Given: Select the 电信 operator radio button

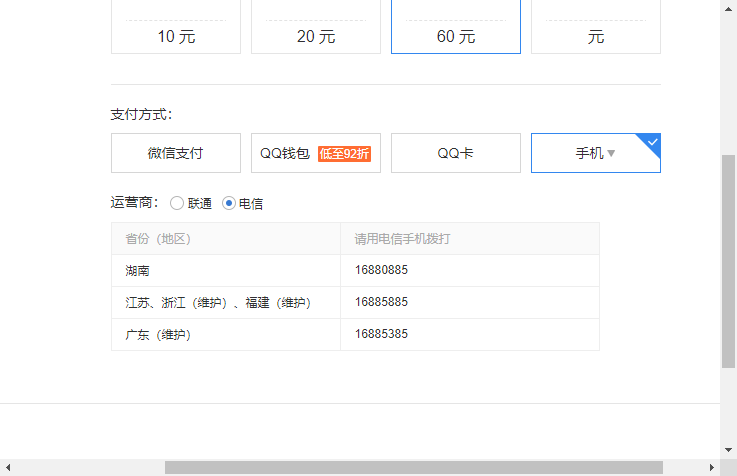Looking at the screenshot, I should tap(228, 203).
